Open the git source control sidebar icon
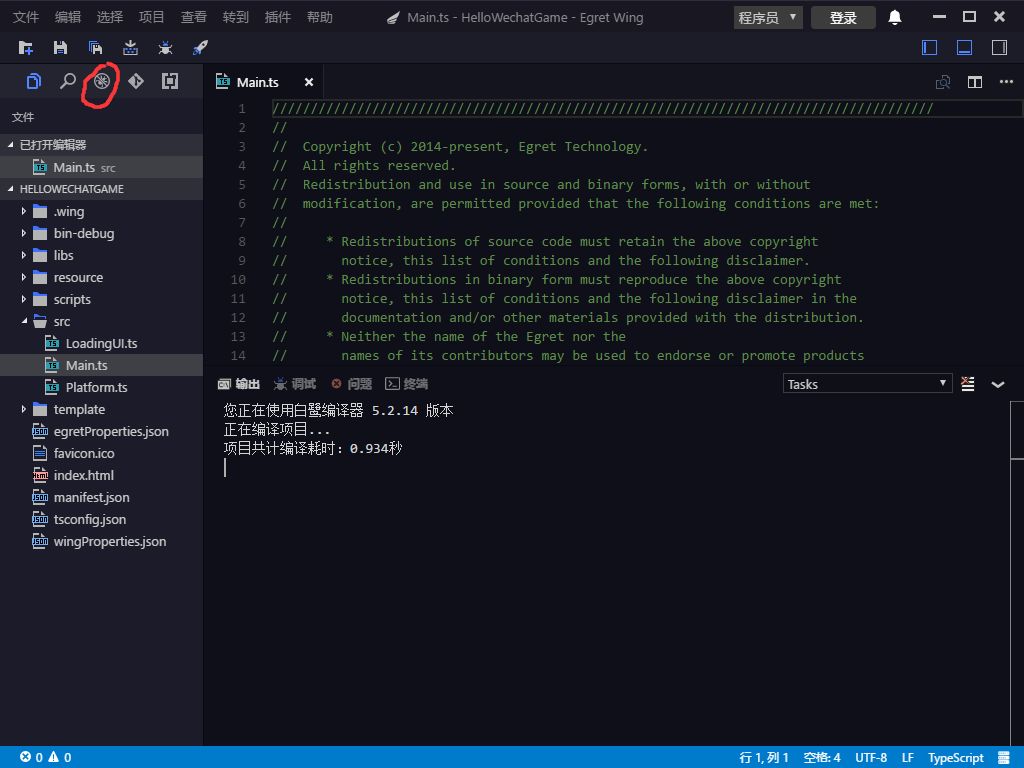This screenshot has width=1024, height=768. point(136,81)
